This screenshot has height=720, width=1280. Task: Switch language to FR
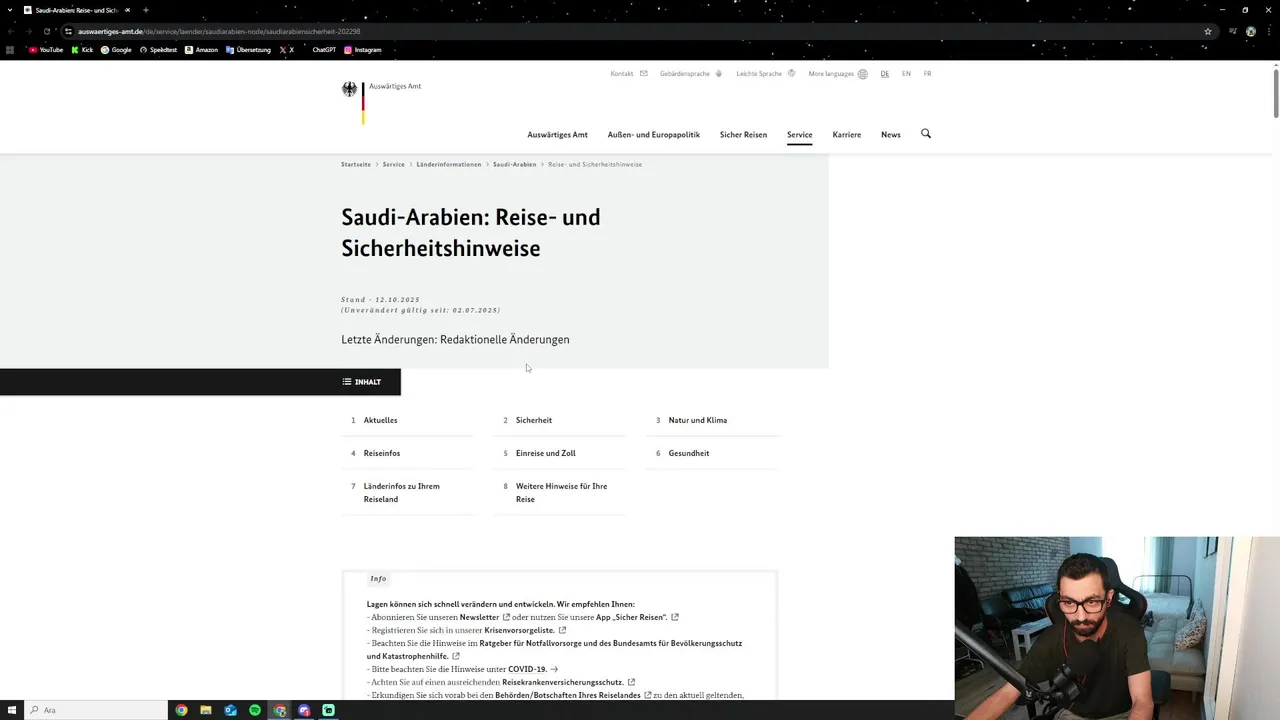[x=927, y=74]
